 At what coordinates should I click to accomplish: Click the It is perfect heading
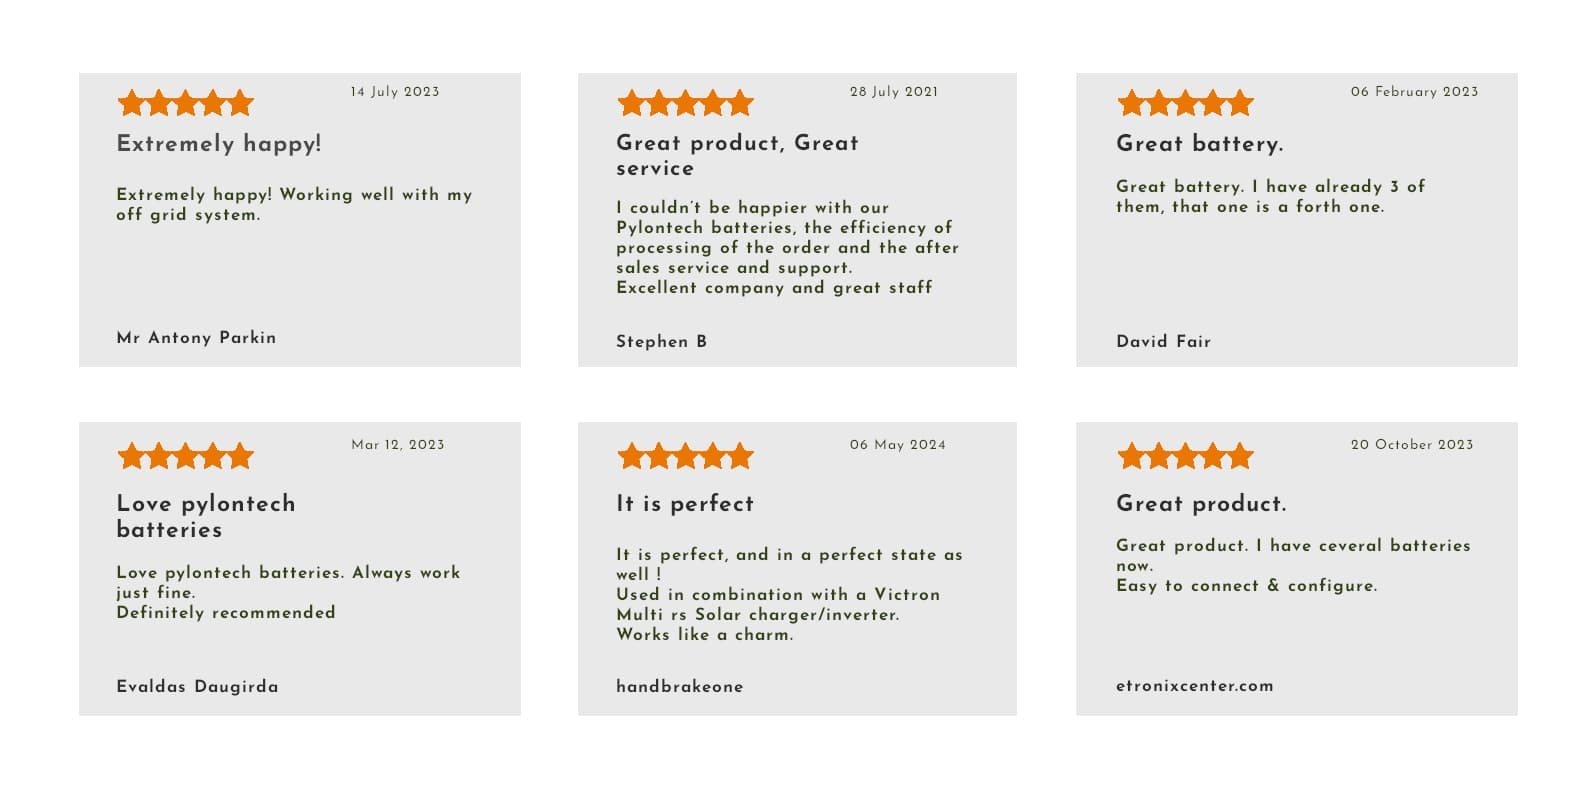[x=685, y=503]
